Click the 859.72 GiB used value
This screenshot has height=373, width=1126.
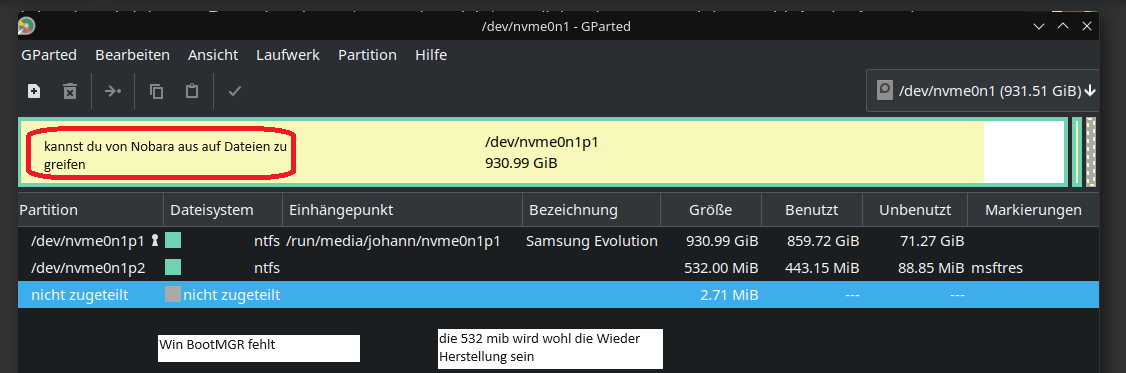pos(822,241)
